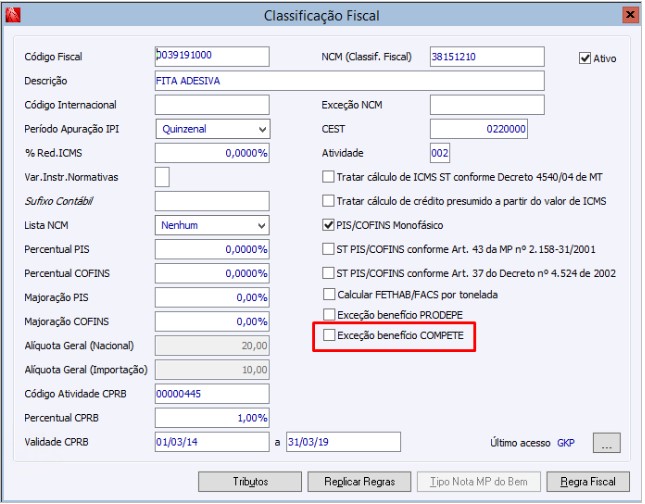Tick Exceção benefício PRODEPE checkbox
The image size is (645, 504).
pyautogui.click(x=329, y=315)
